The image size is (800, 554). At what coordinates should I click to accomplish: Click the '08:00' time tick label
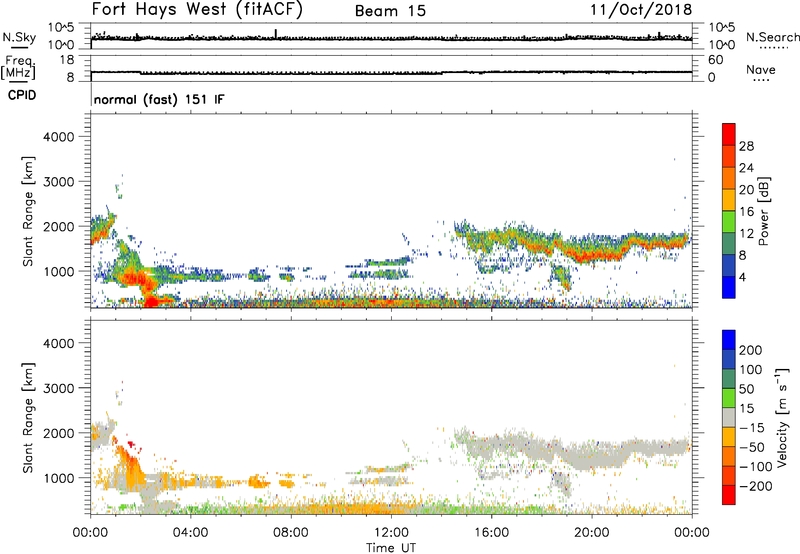[x=291, y=533]
